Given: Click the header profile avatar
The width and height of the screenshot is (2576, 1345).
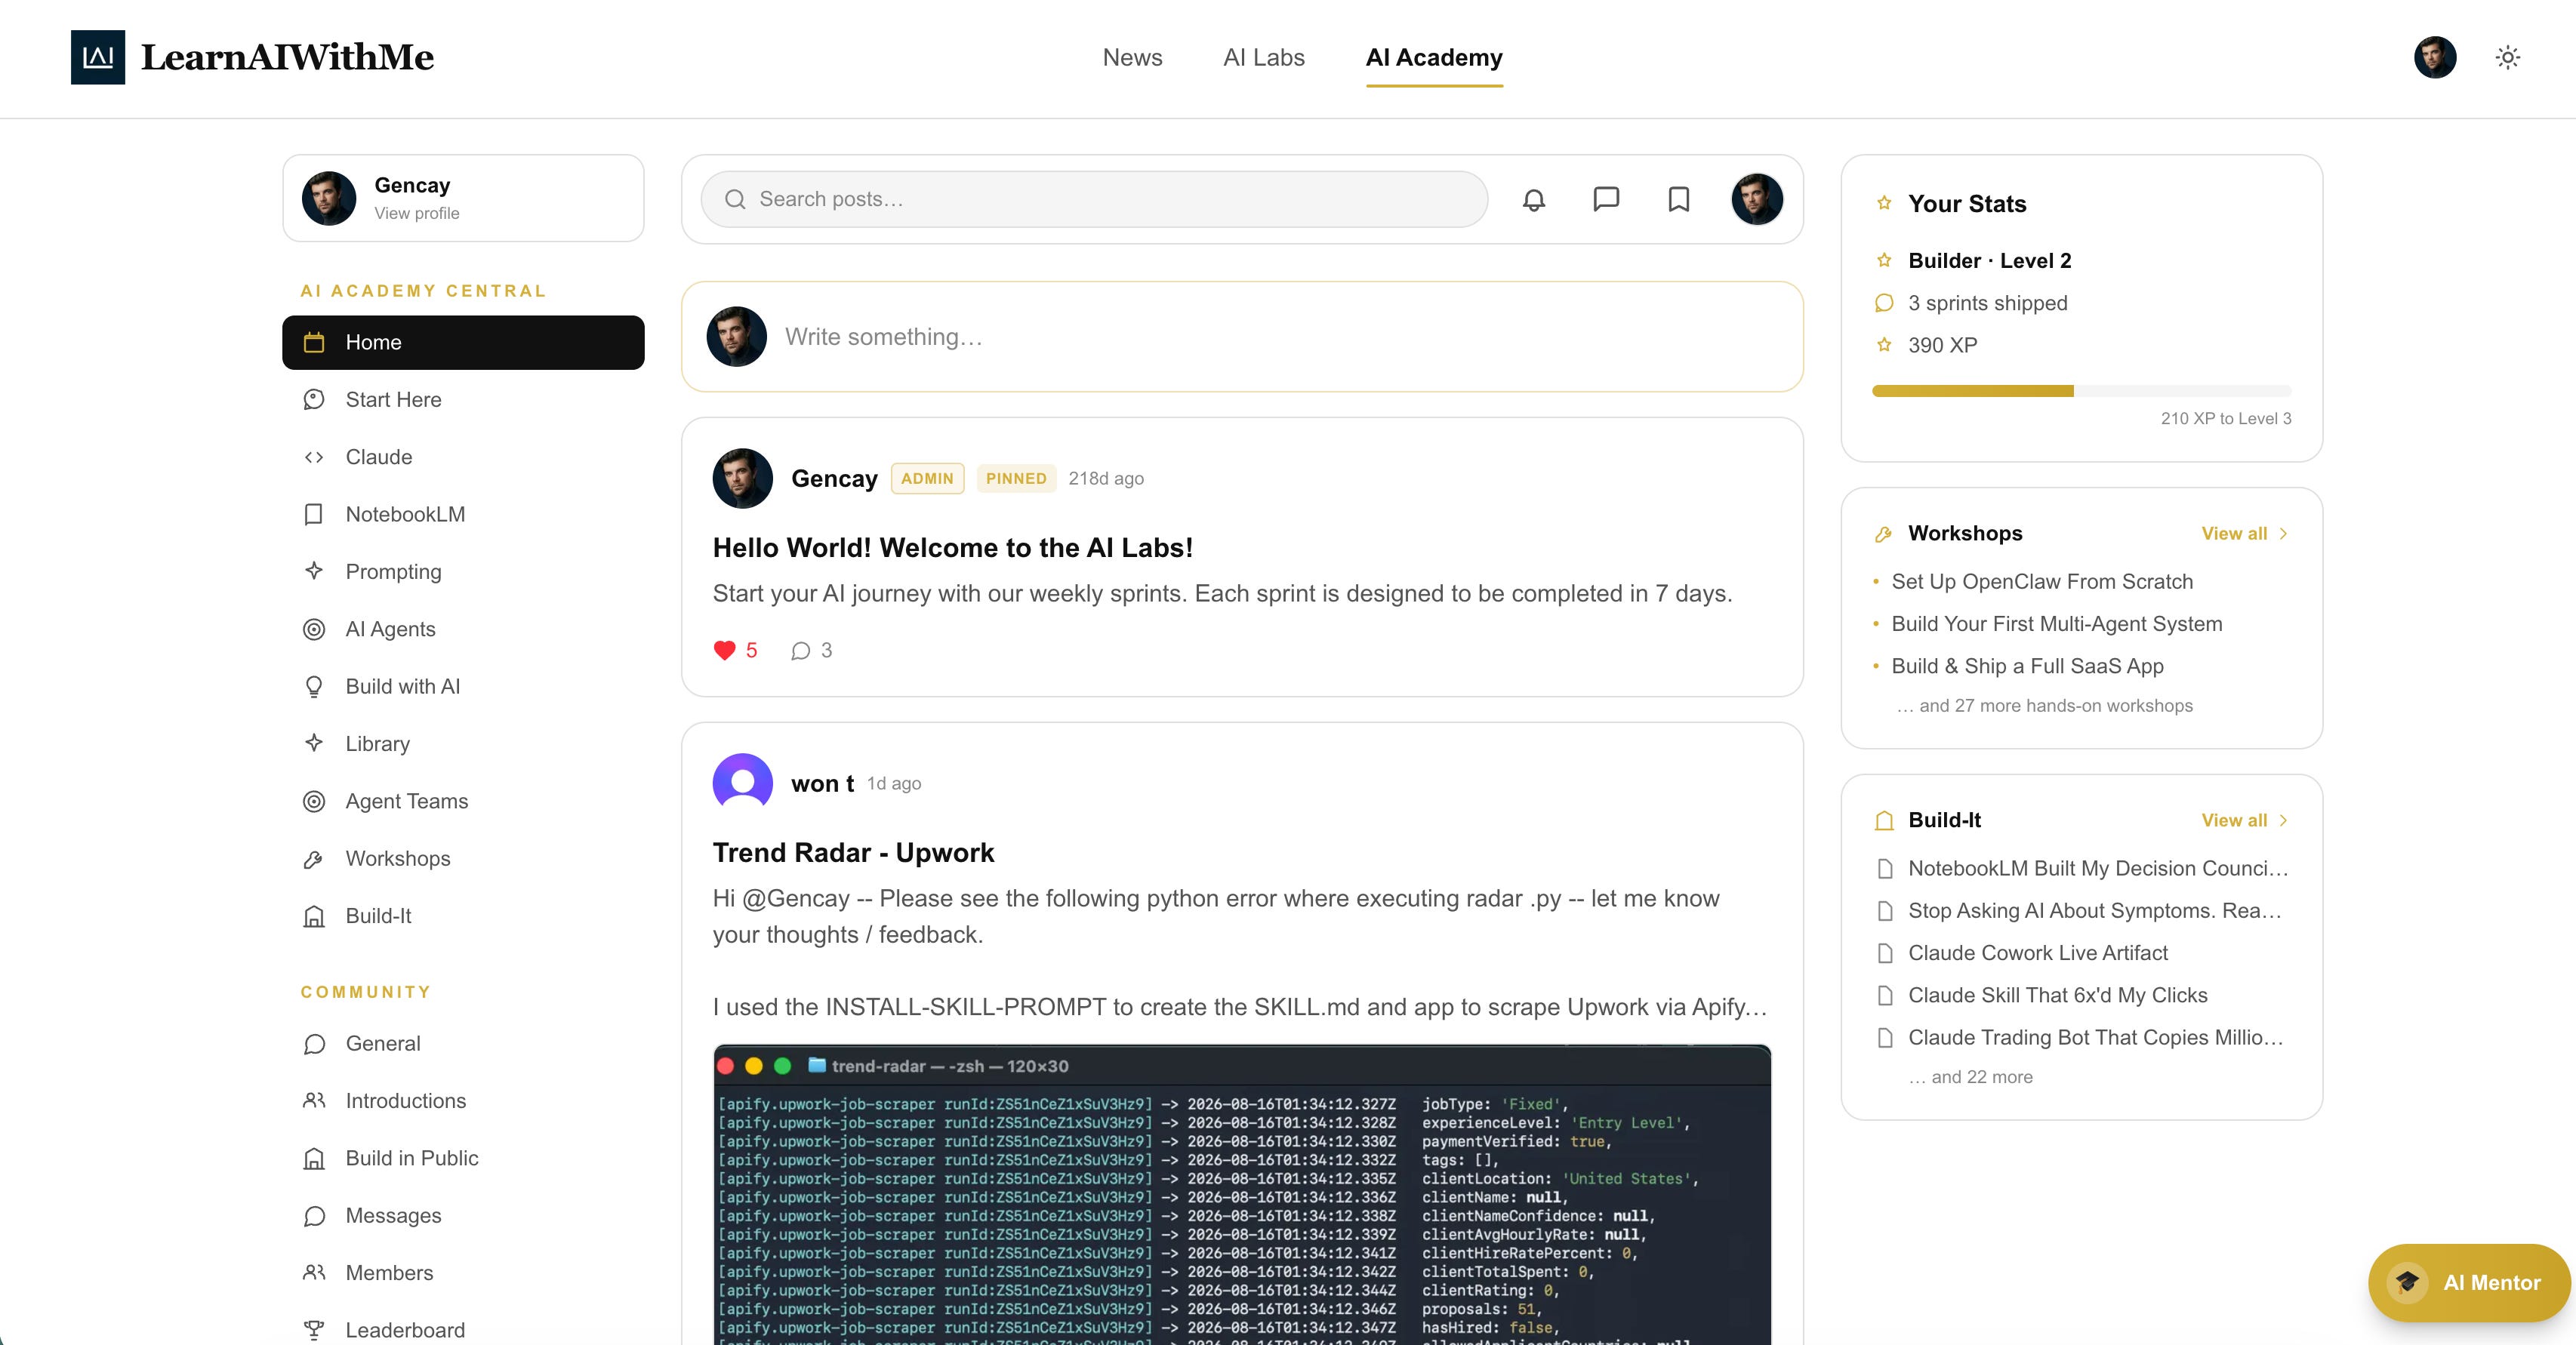Looking at the screenshot, I should (x=2434, y=57).
